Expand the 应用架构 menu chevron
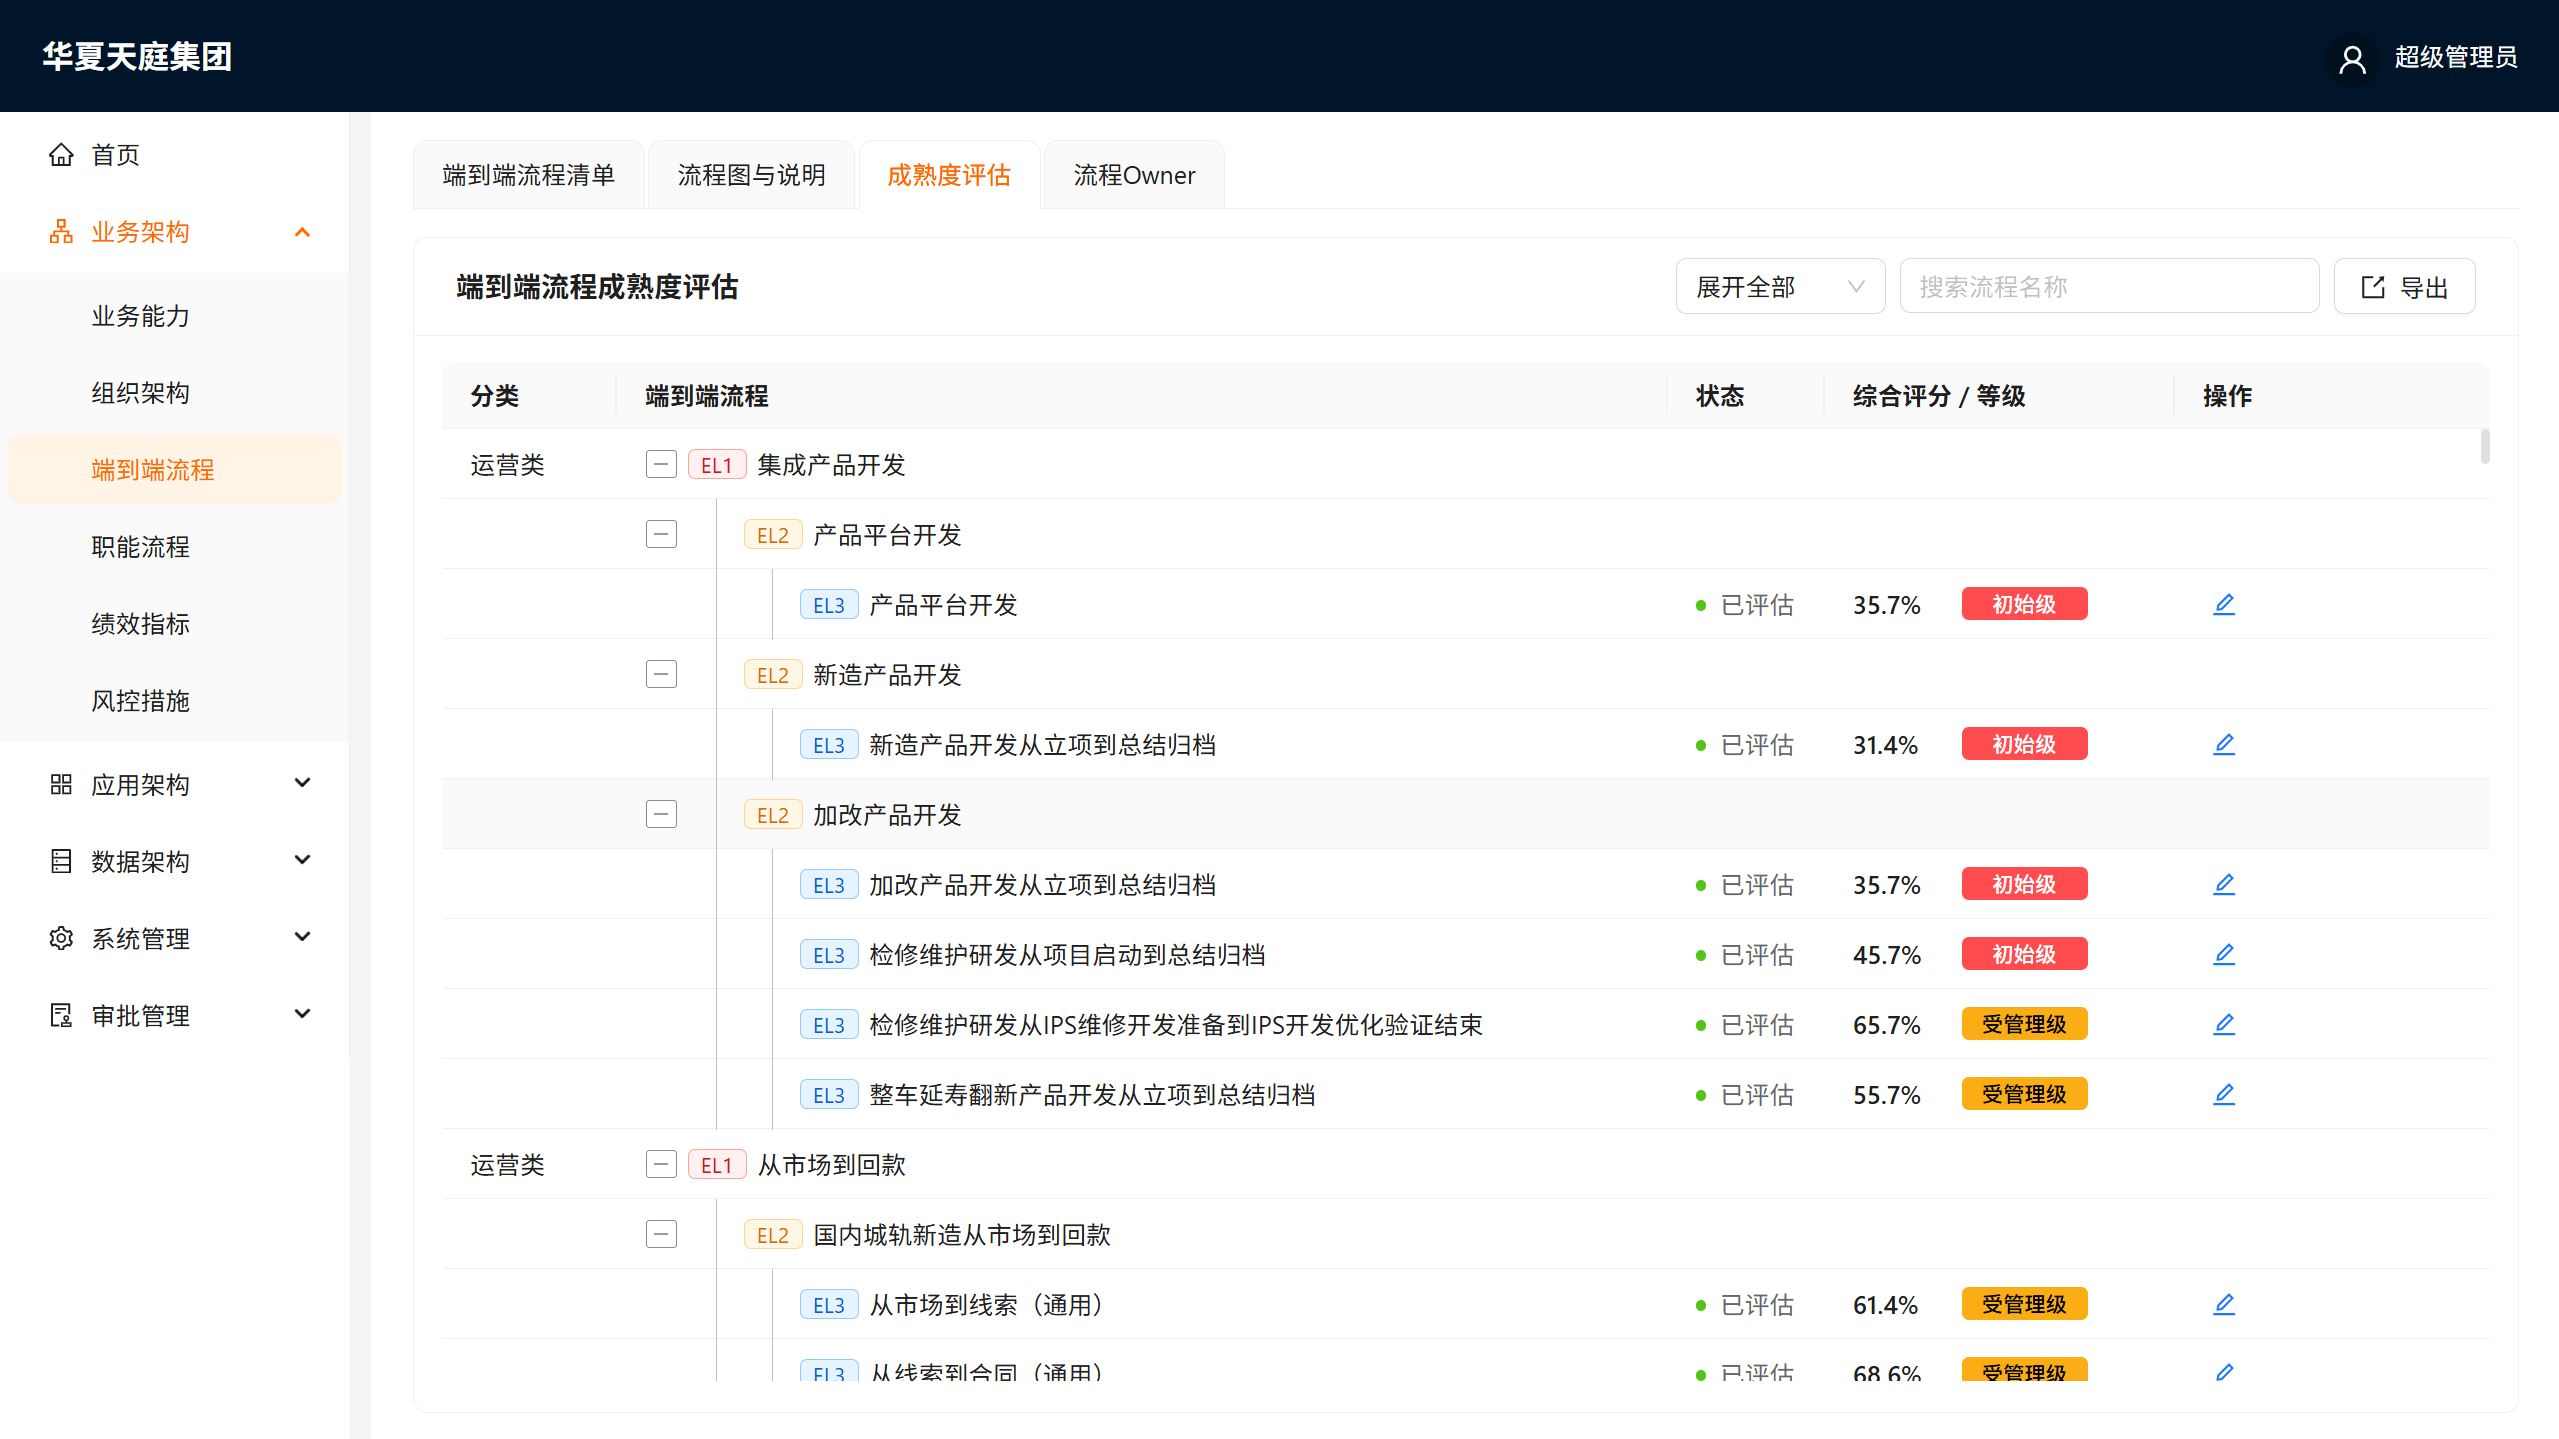Viewport: 2559px width, 1439px height. (302, 783)
